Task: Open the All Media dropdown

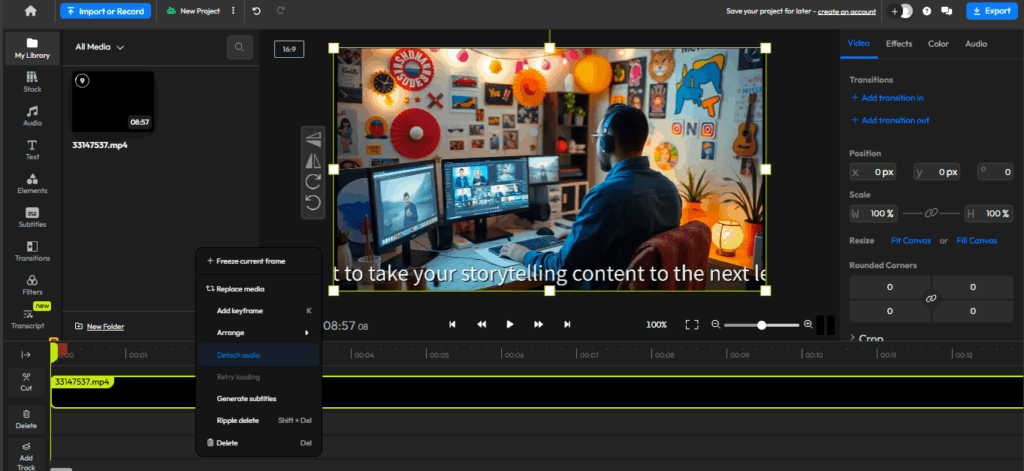Action: click(100, 46)
